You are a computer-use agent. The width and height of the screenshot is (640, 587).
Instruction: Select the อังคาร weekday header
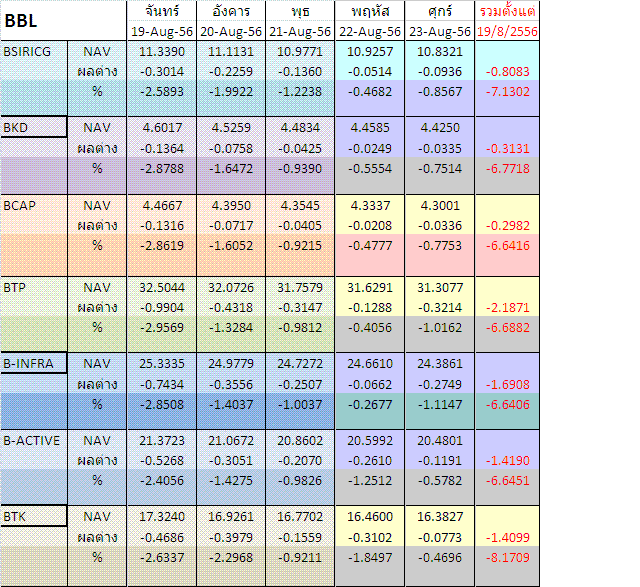pos(231,11)
